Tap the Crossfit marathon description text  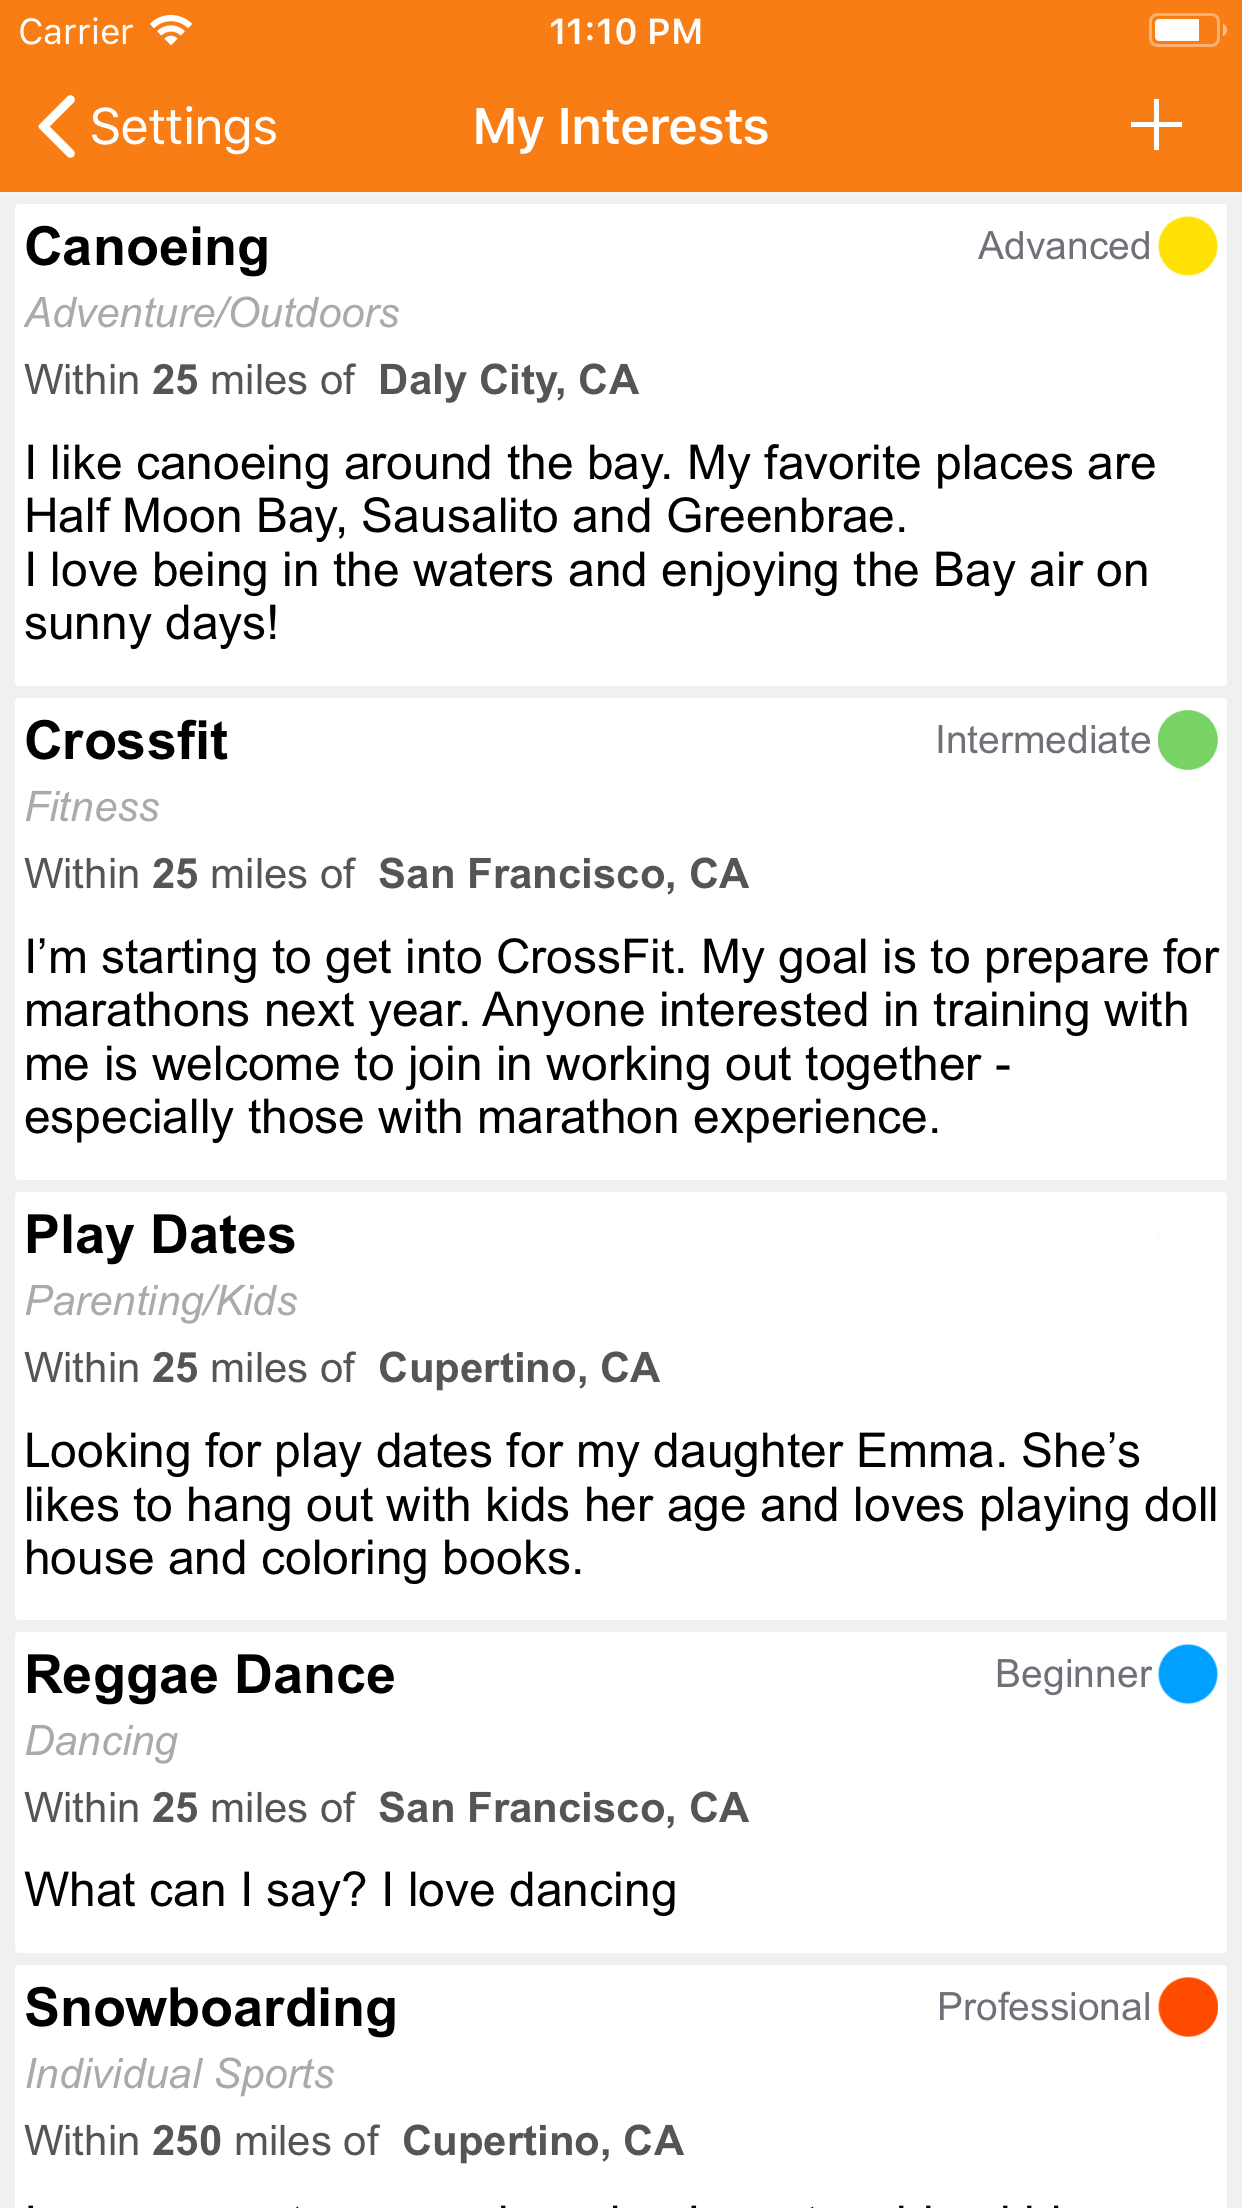620,1037
